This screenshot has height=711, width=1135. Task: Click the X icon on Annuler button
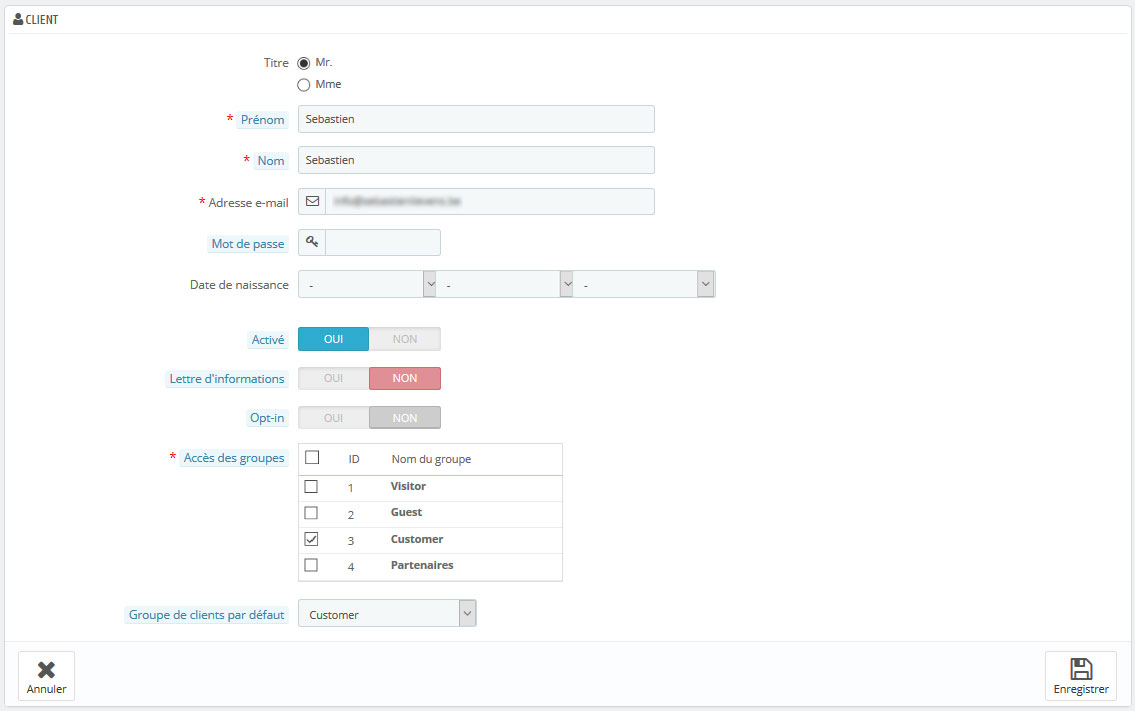pos(46,670)
